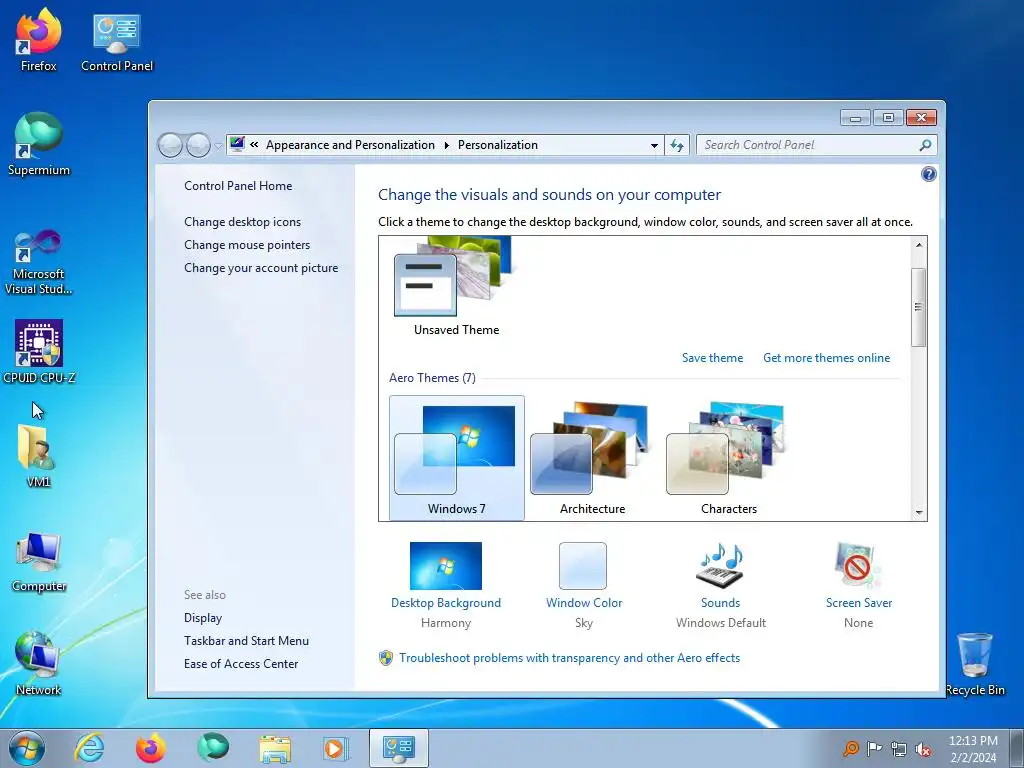Open Windows Explorer from the taskbar
This screenshot has width=1024, height=768.
point(275,748)
